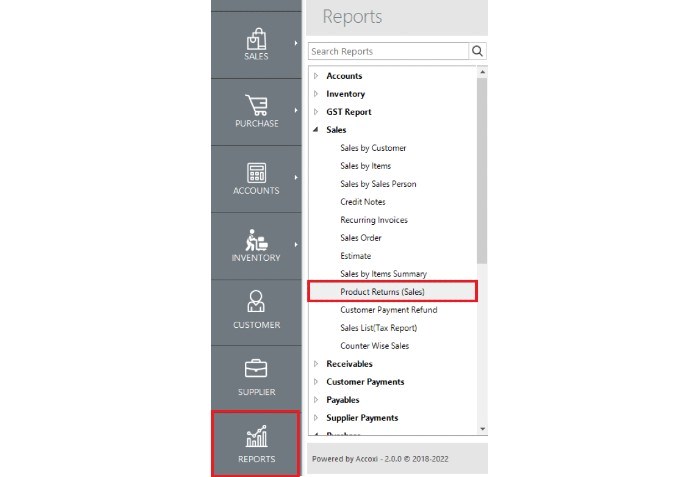This screenshot has height=477, width=700.
Task: Click the magnifier search icon
Action: coord(478,51)
